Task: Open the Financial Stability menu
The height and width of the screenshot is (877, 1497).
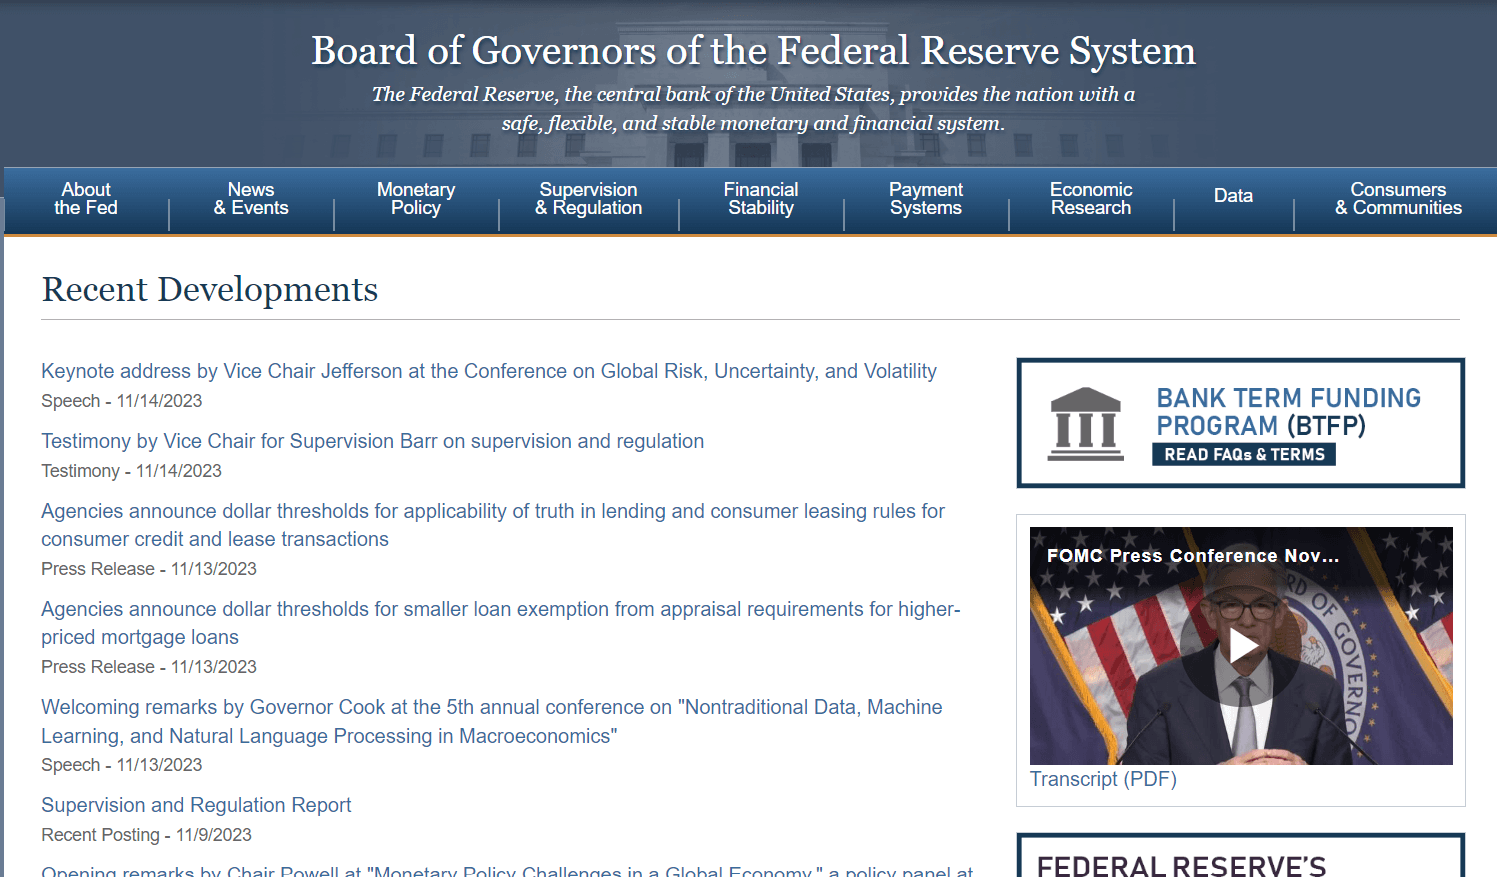Action: point(761,199)
